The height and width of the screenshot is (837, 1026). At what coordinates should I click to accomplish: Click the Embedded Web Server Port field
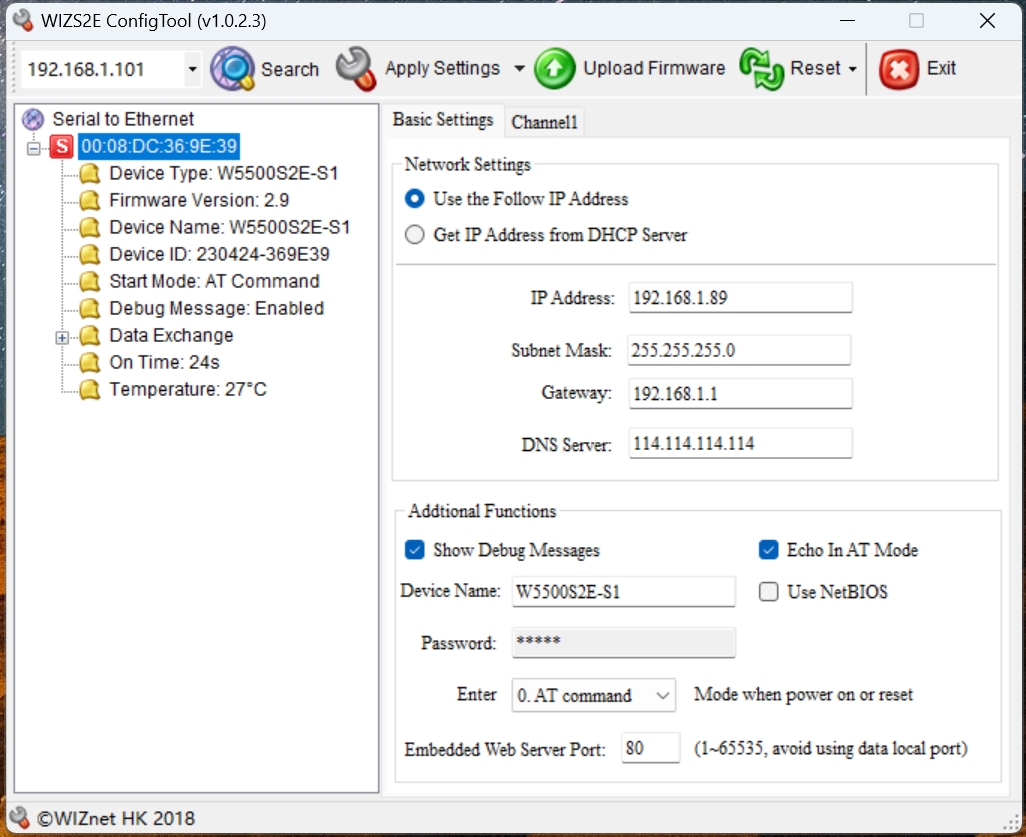point(650,747)
